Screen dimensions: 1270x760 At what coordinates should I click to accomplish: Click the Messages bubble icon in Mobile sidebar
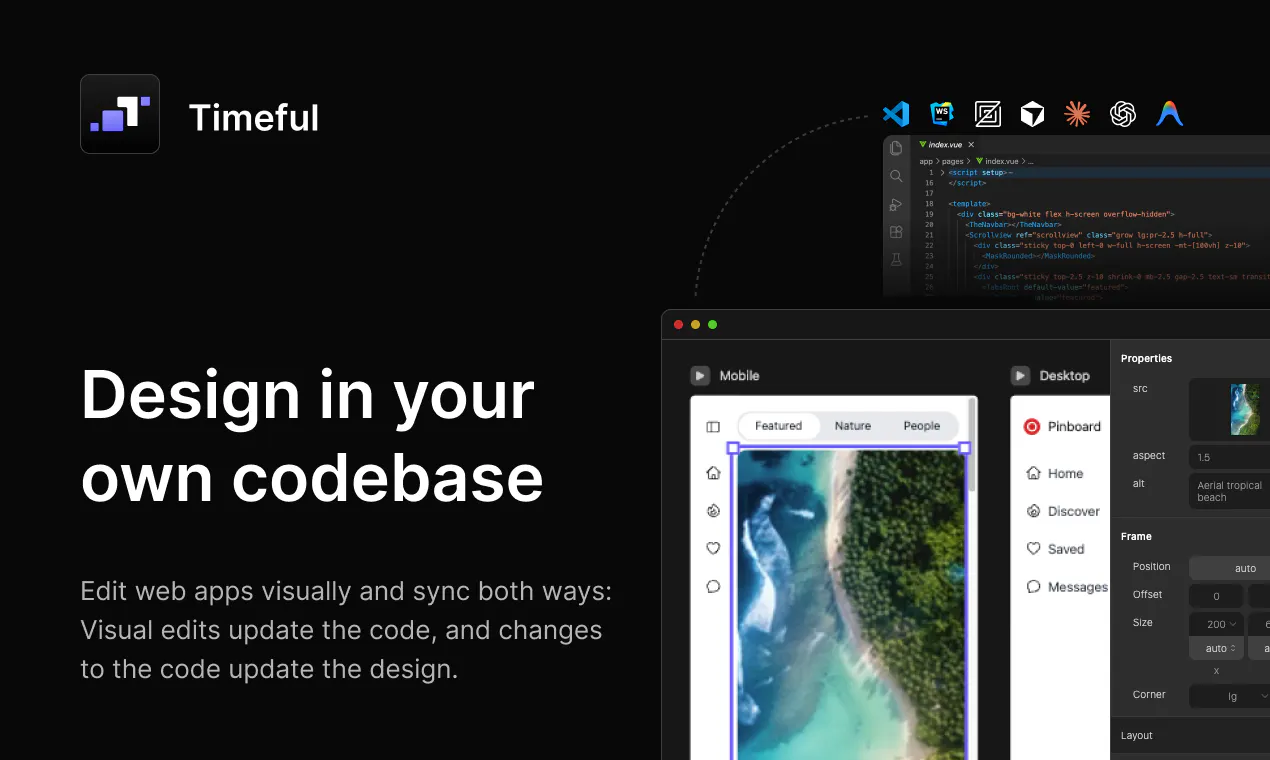(713, 586)
